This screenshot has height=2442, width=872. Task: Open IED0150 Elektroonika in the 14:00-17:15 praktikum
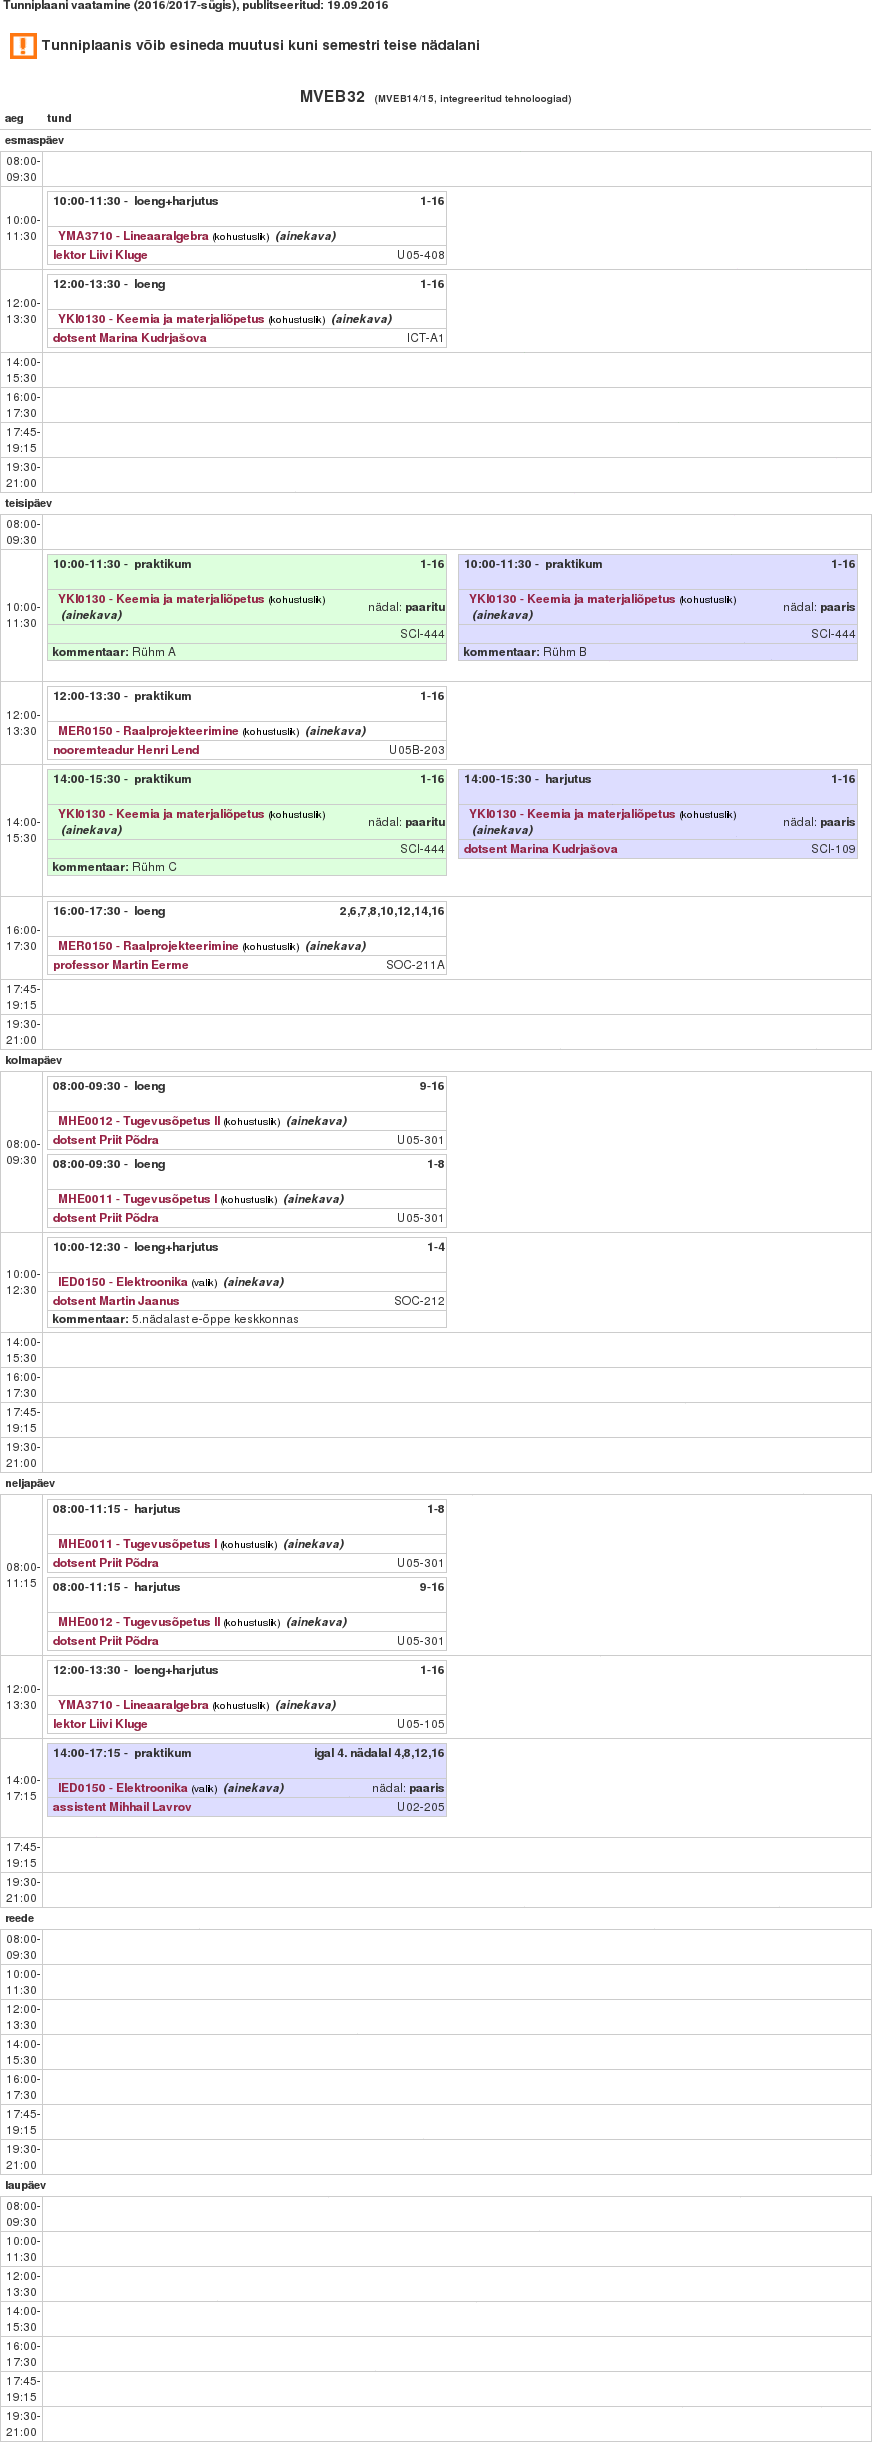(123, 1788)
